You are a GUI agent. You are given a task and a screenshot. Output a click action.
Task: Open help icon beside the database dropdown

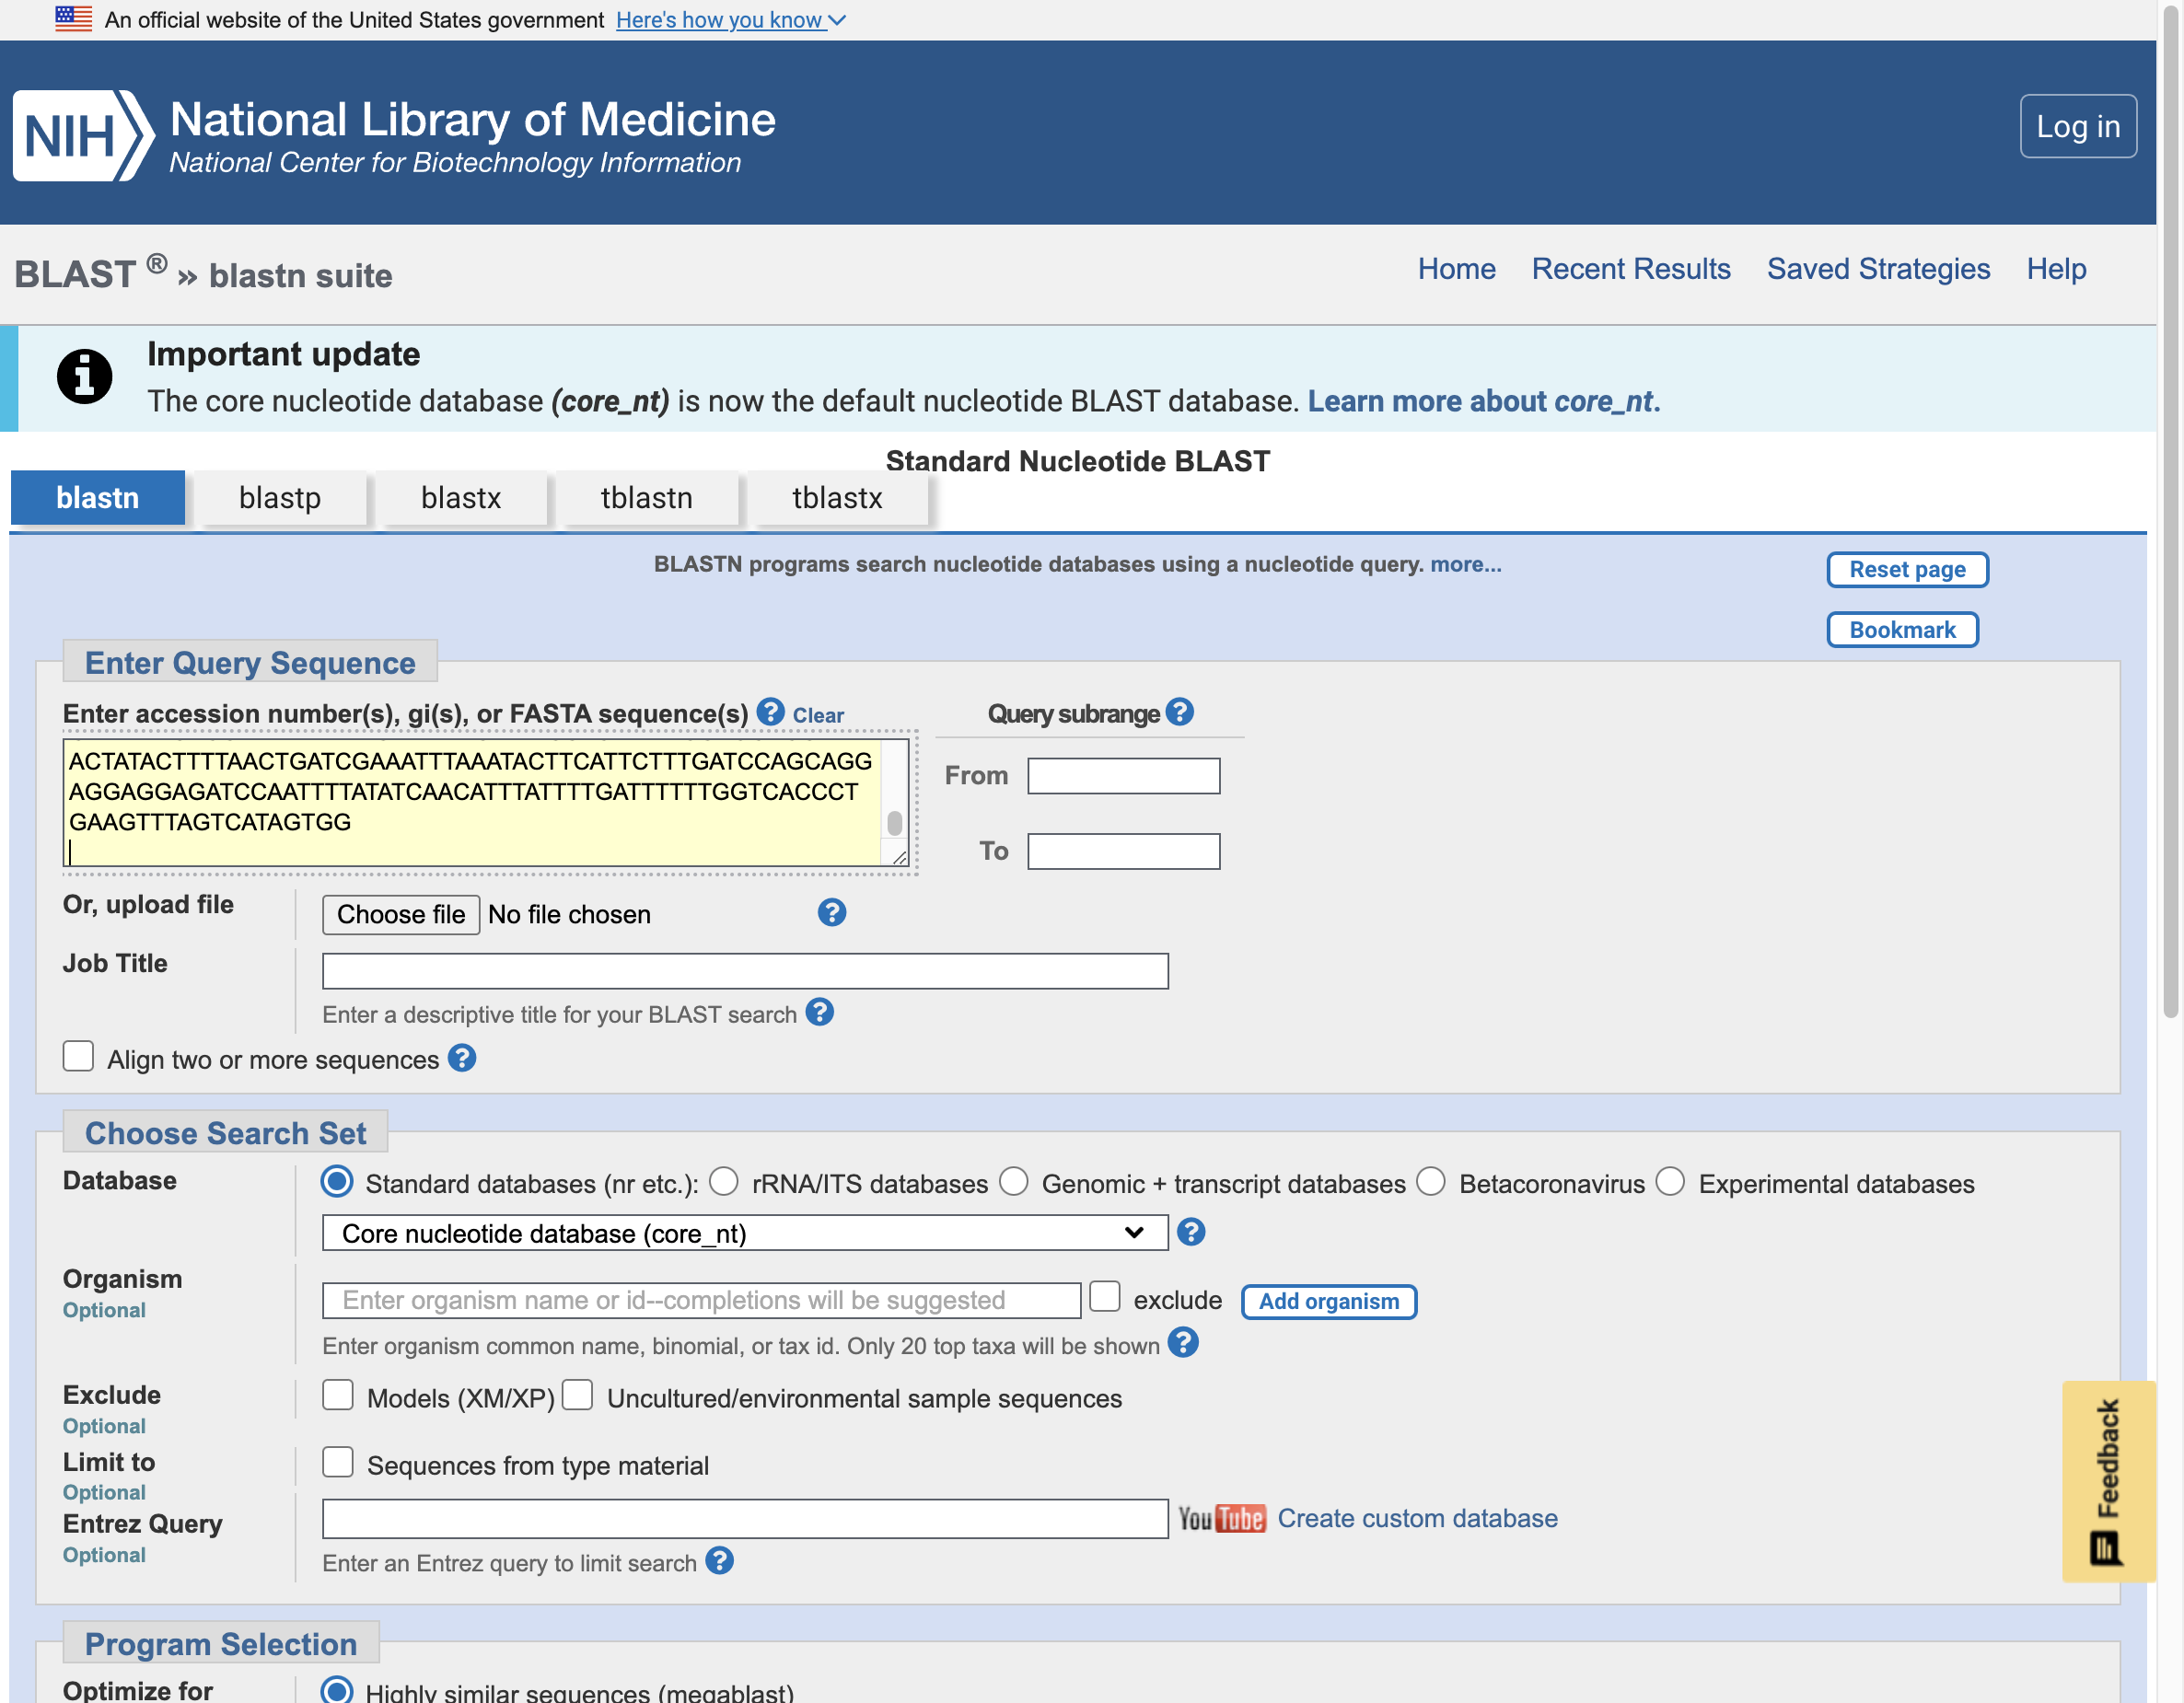pos(1191,1232)
